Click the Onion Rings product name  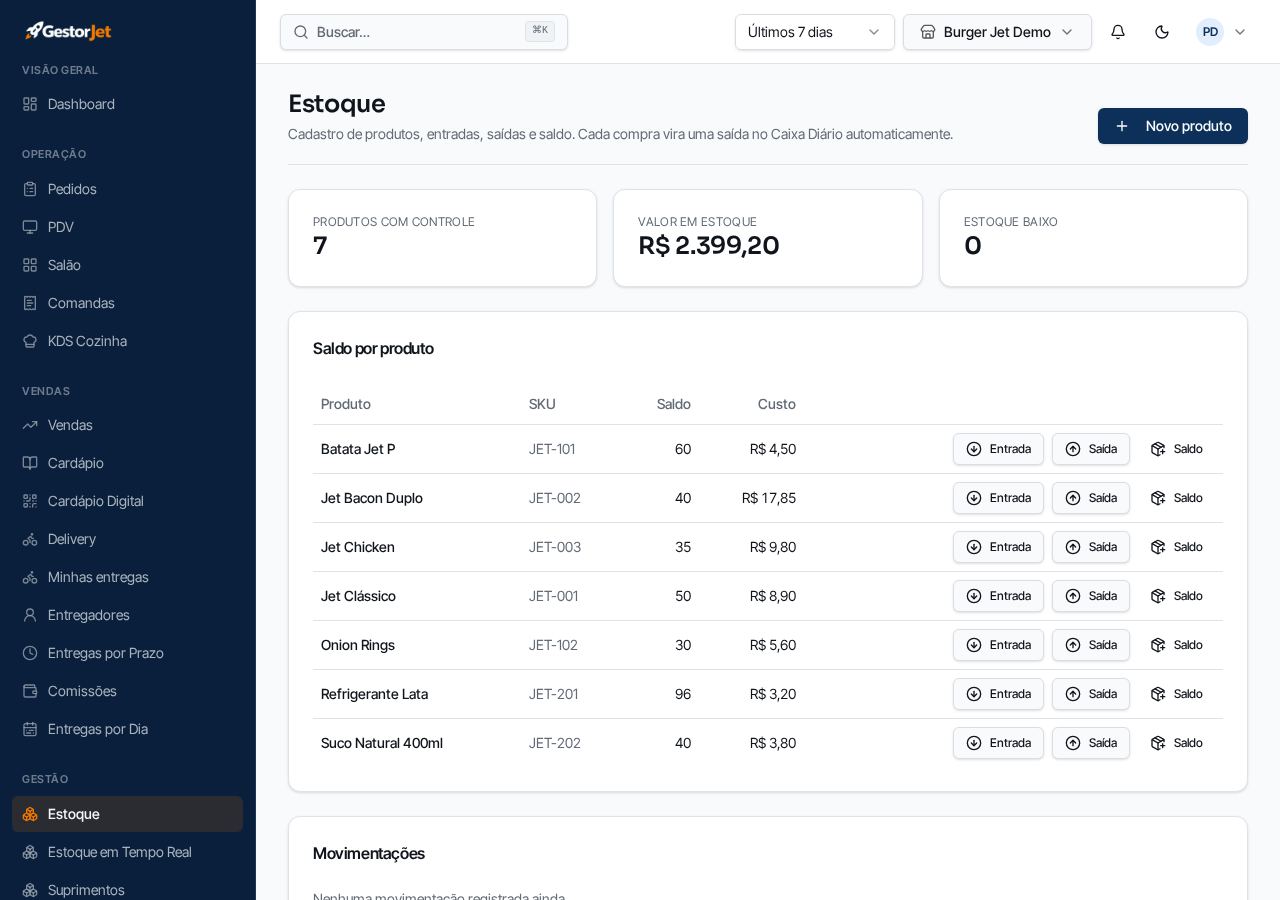pos(358,645)
